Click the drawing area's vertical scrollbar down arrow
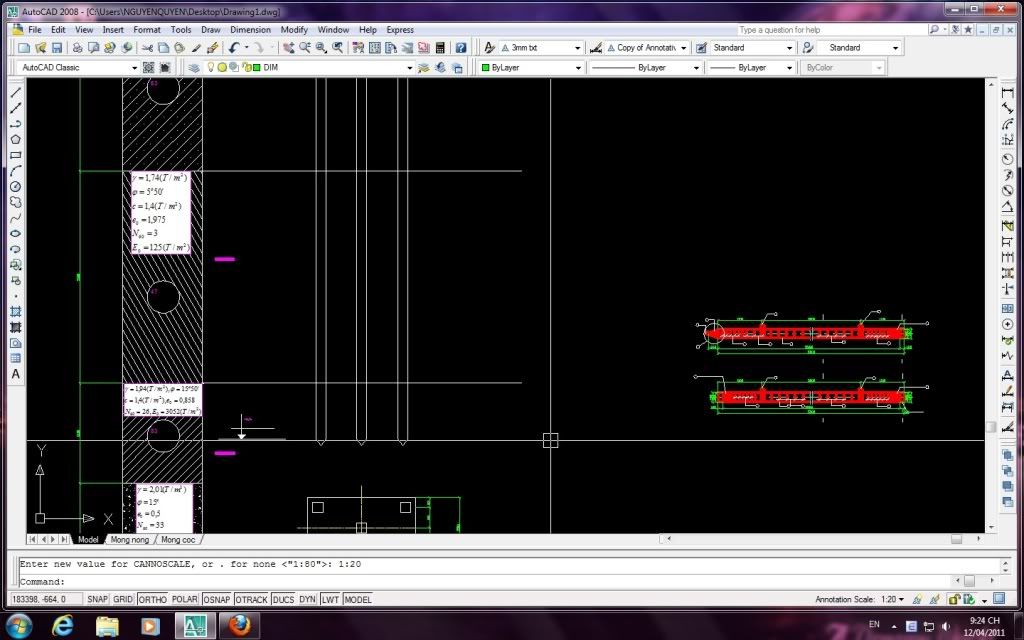 (x=991, y=527)
